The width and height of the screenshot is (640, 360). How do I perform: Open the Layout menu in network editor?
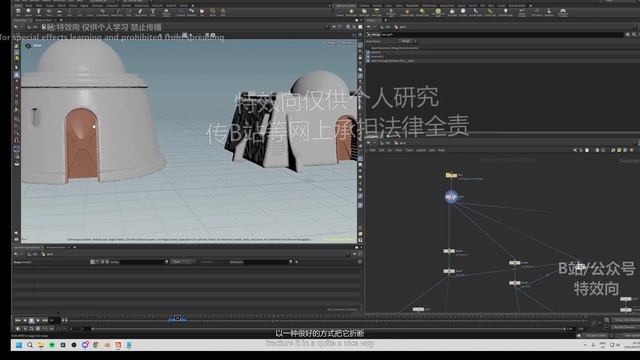point(421,150)
